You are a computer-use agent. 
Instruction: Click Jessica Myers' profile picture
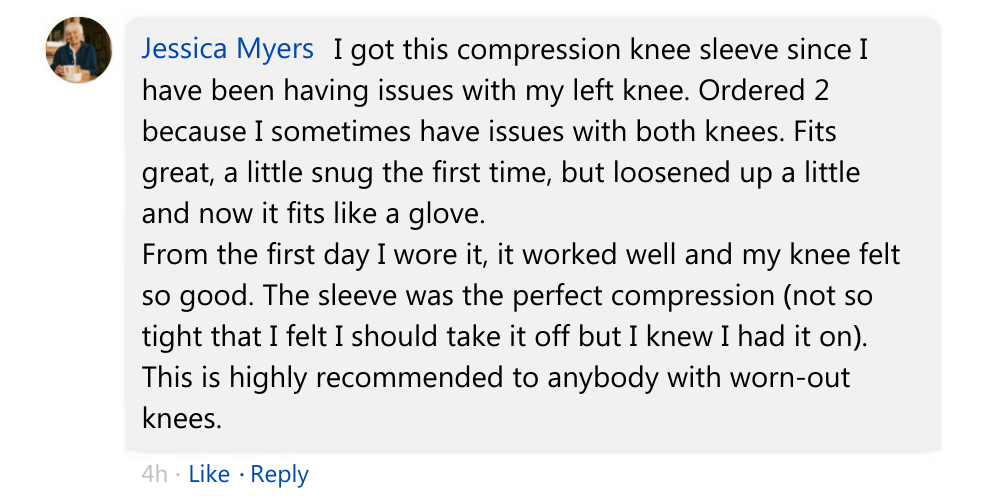pyautogui.click(x=79, y=50)
